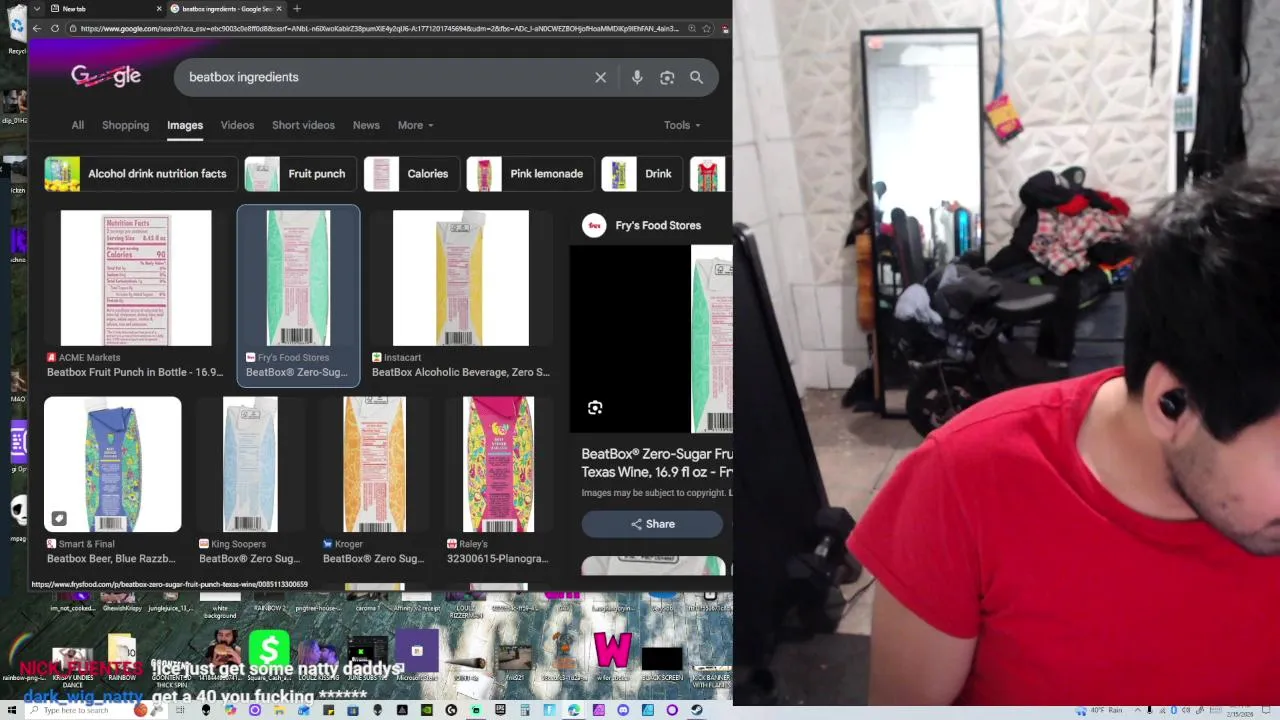Clear the search box with the X icon
1280x720 pixels.
tap(600, 77)
